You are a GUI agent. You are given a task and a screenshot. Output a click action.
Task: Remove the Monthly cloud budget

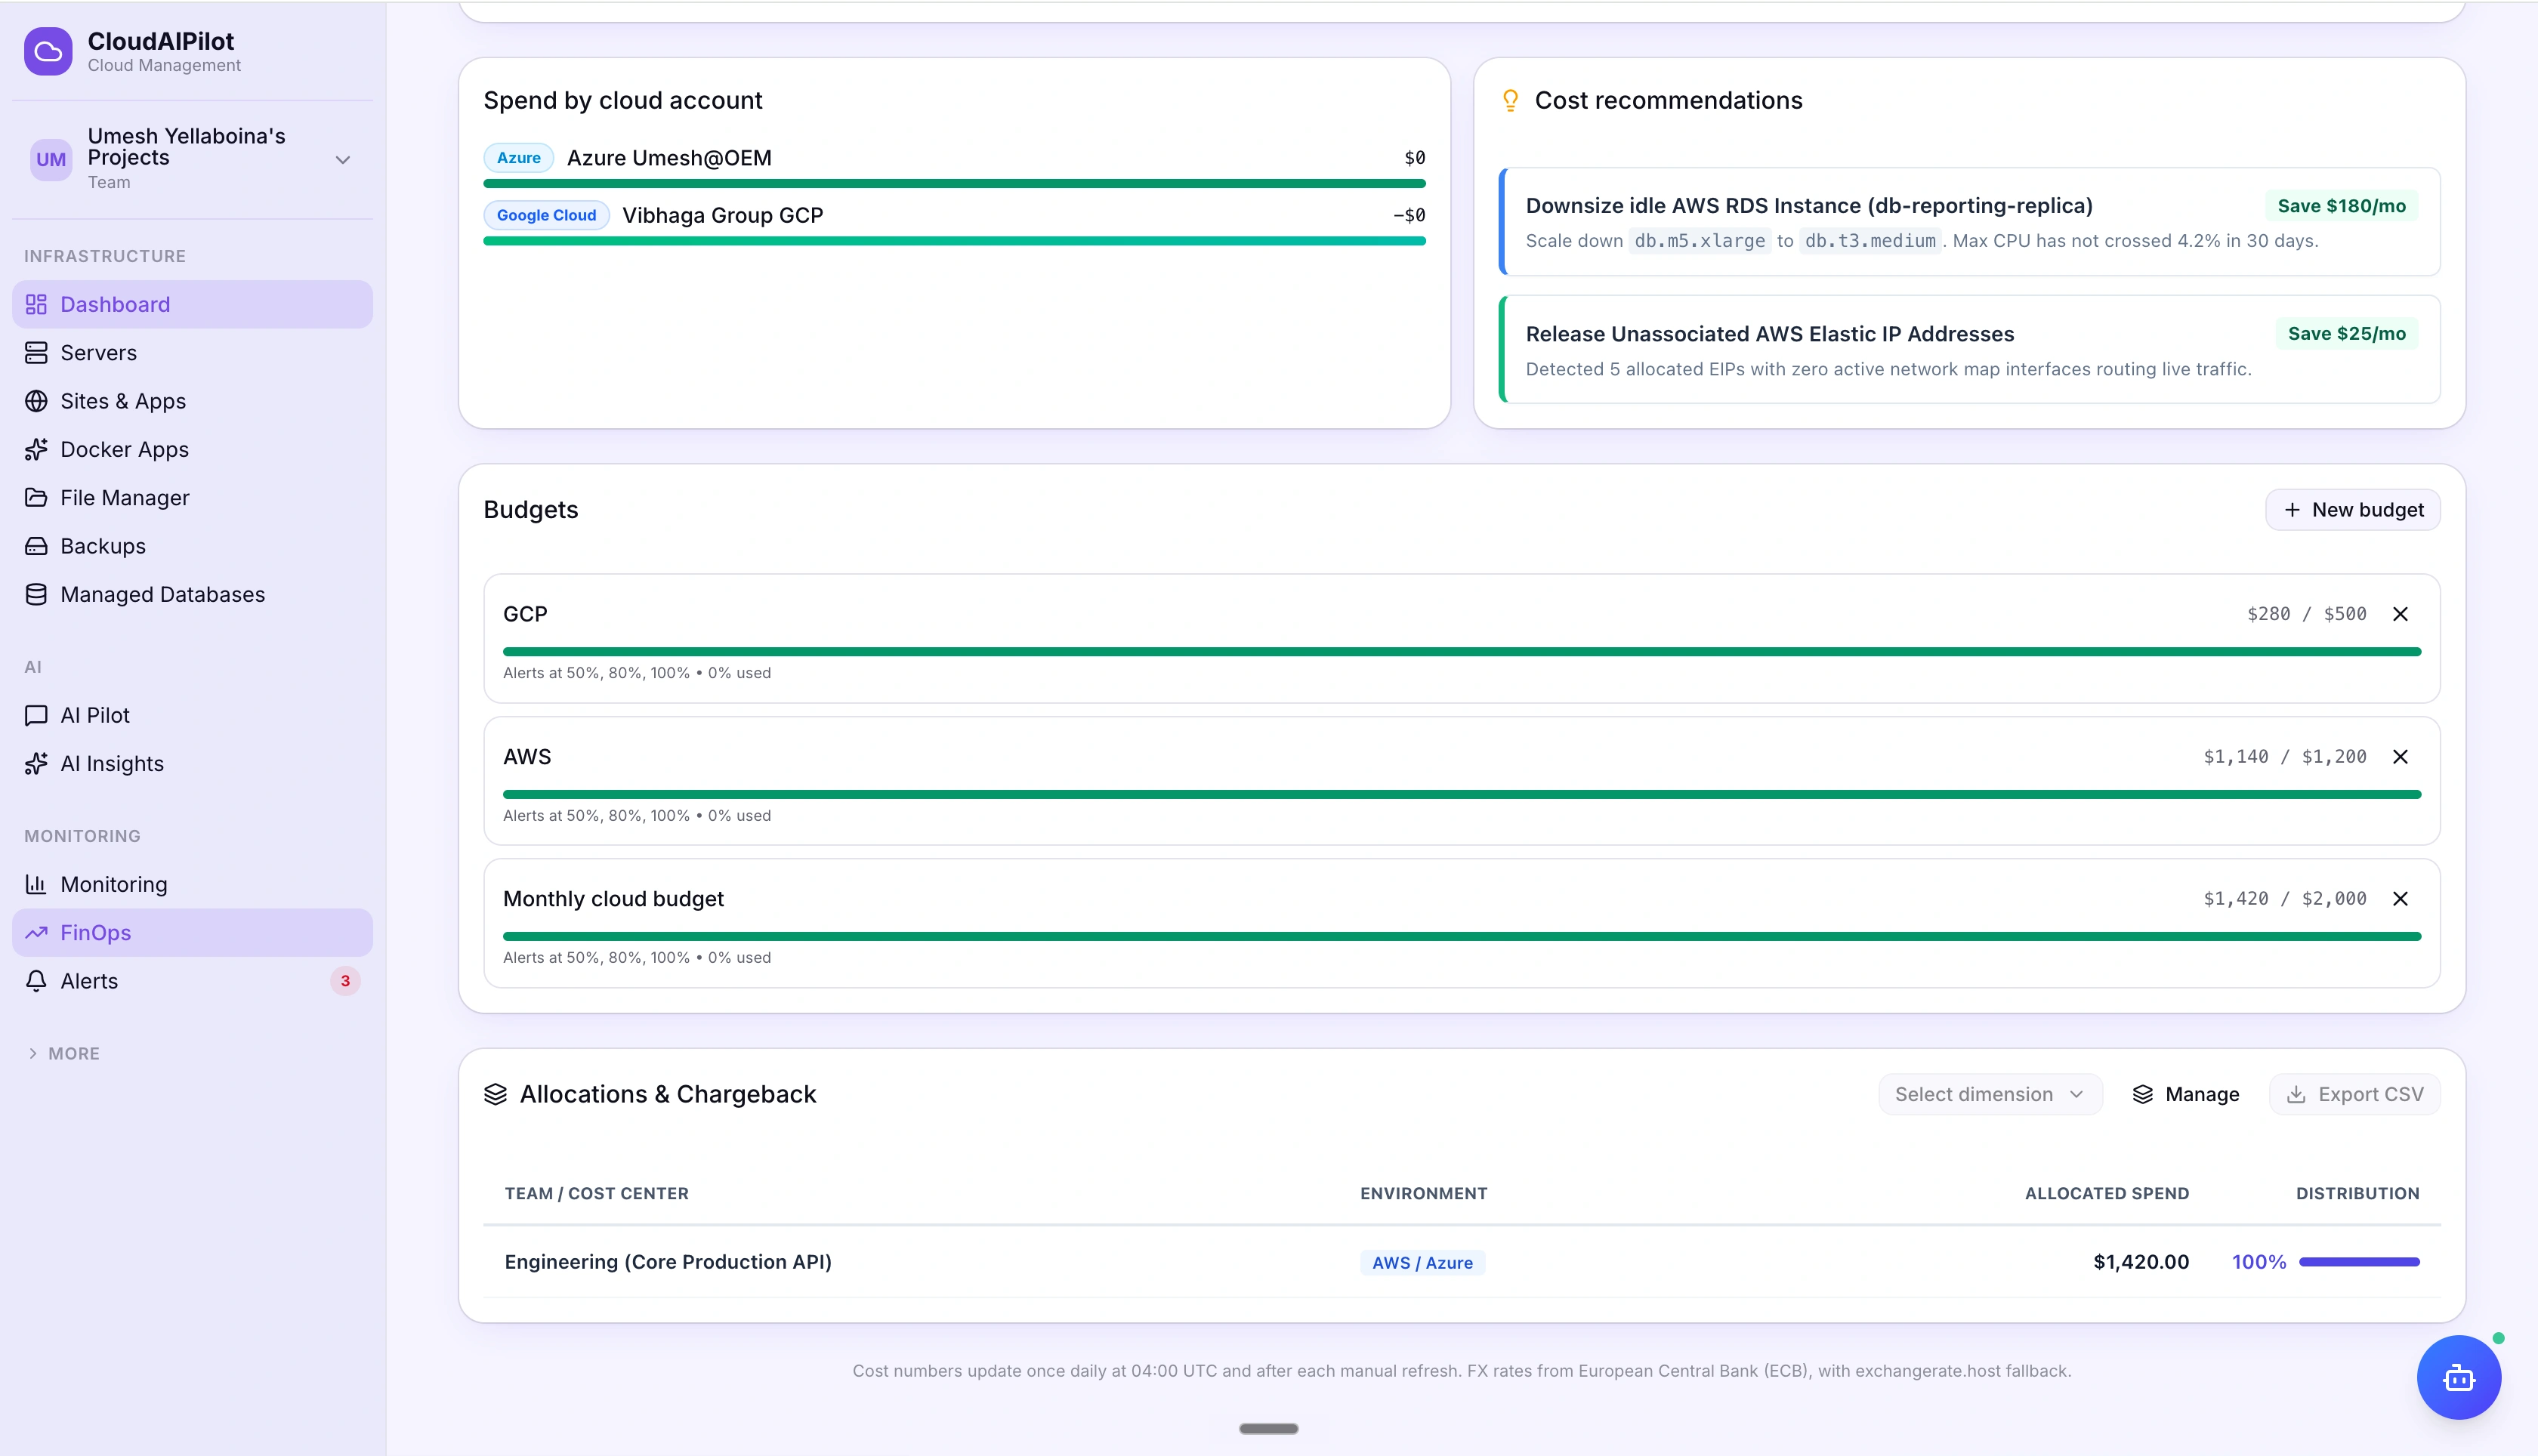pos(2400,899)
